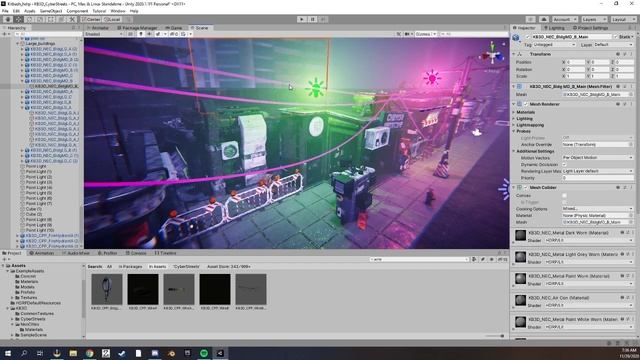This screenshot has width=640, height=360.
Task: Select the Rect tool in Unity toolbar
Action: [x=51, y=19]
